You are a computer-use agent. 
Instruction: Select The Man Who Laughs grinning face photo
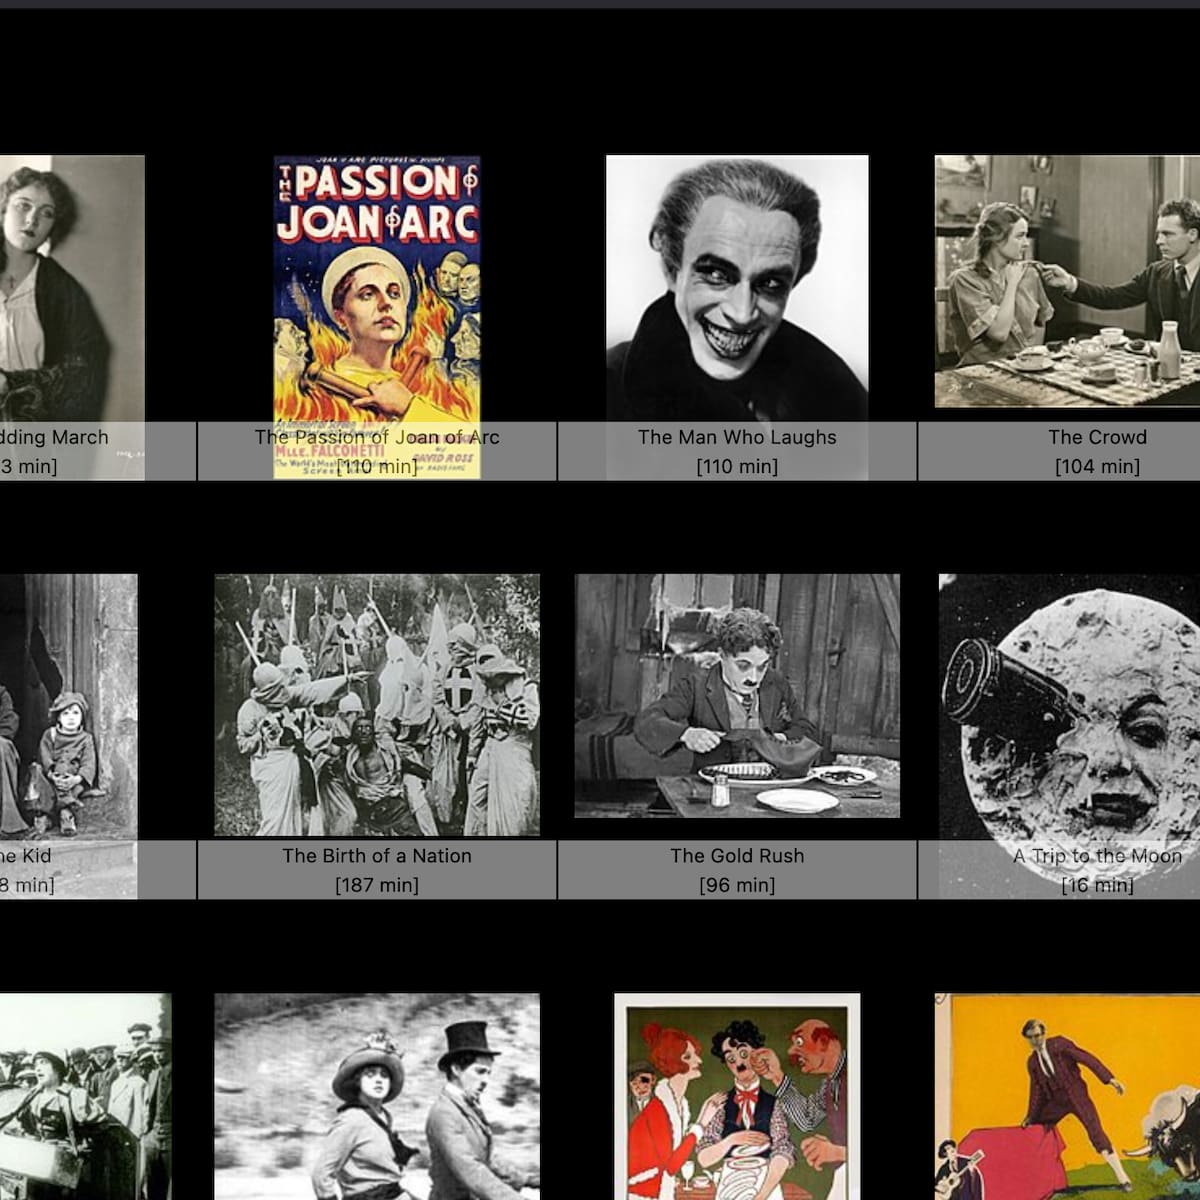737,288
